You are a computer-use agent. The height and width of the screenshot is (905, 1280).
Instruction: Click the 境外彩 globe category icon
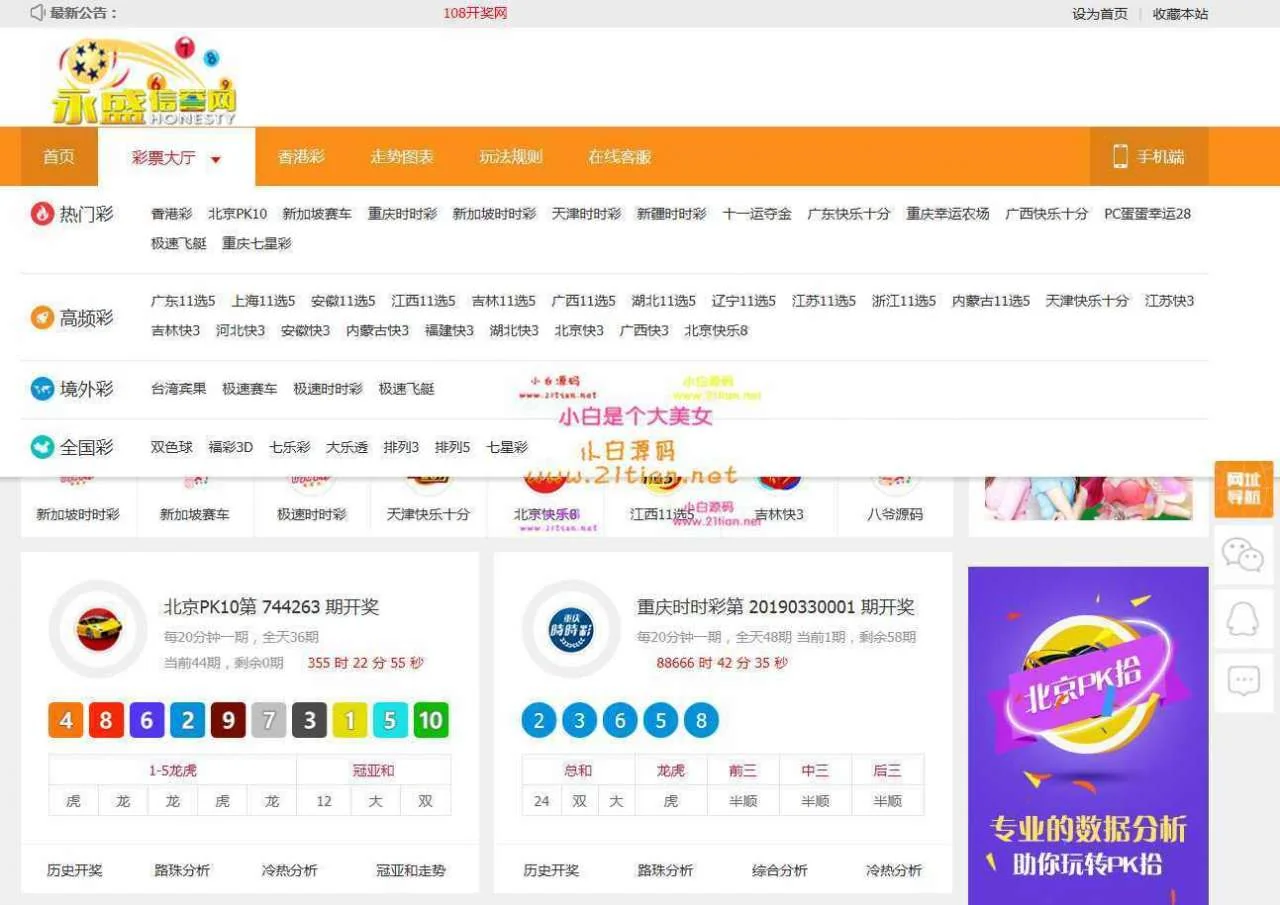[42, 389]
